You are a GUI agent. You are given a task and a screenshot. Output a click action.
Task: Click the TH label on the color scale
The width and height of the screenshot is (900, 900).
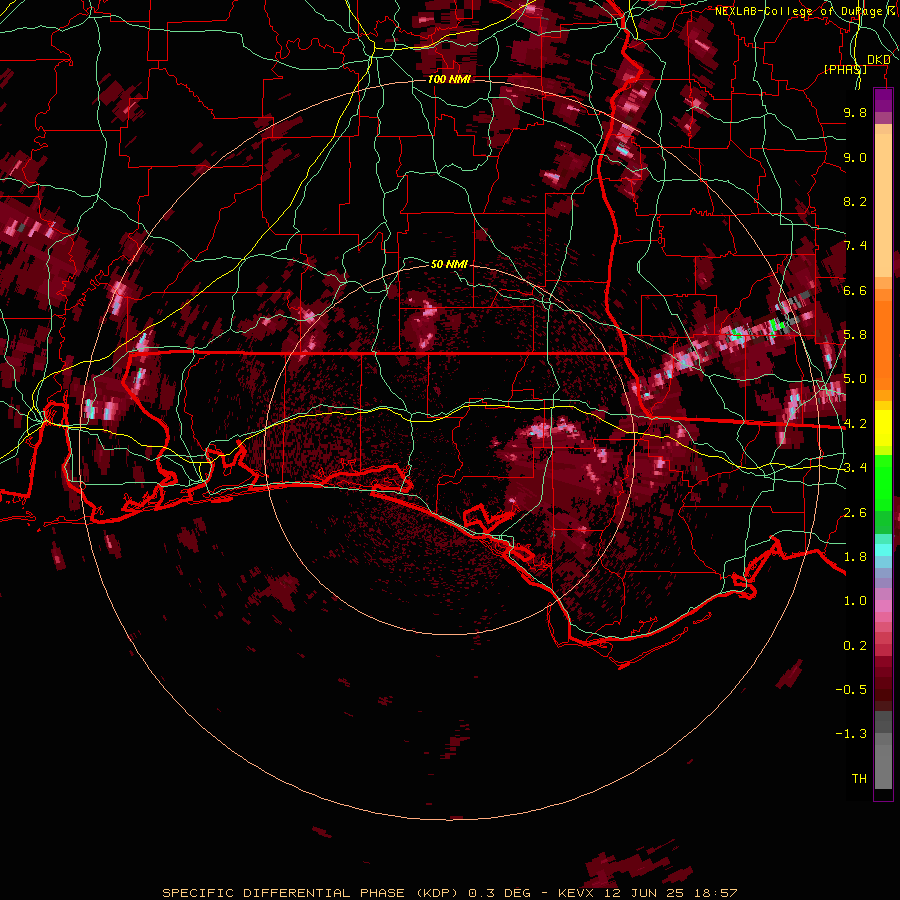[859, 779]
